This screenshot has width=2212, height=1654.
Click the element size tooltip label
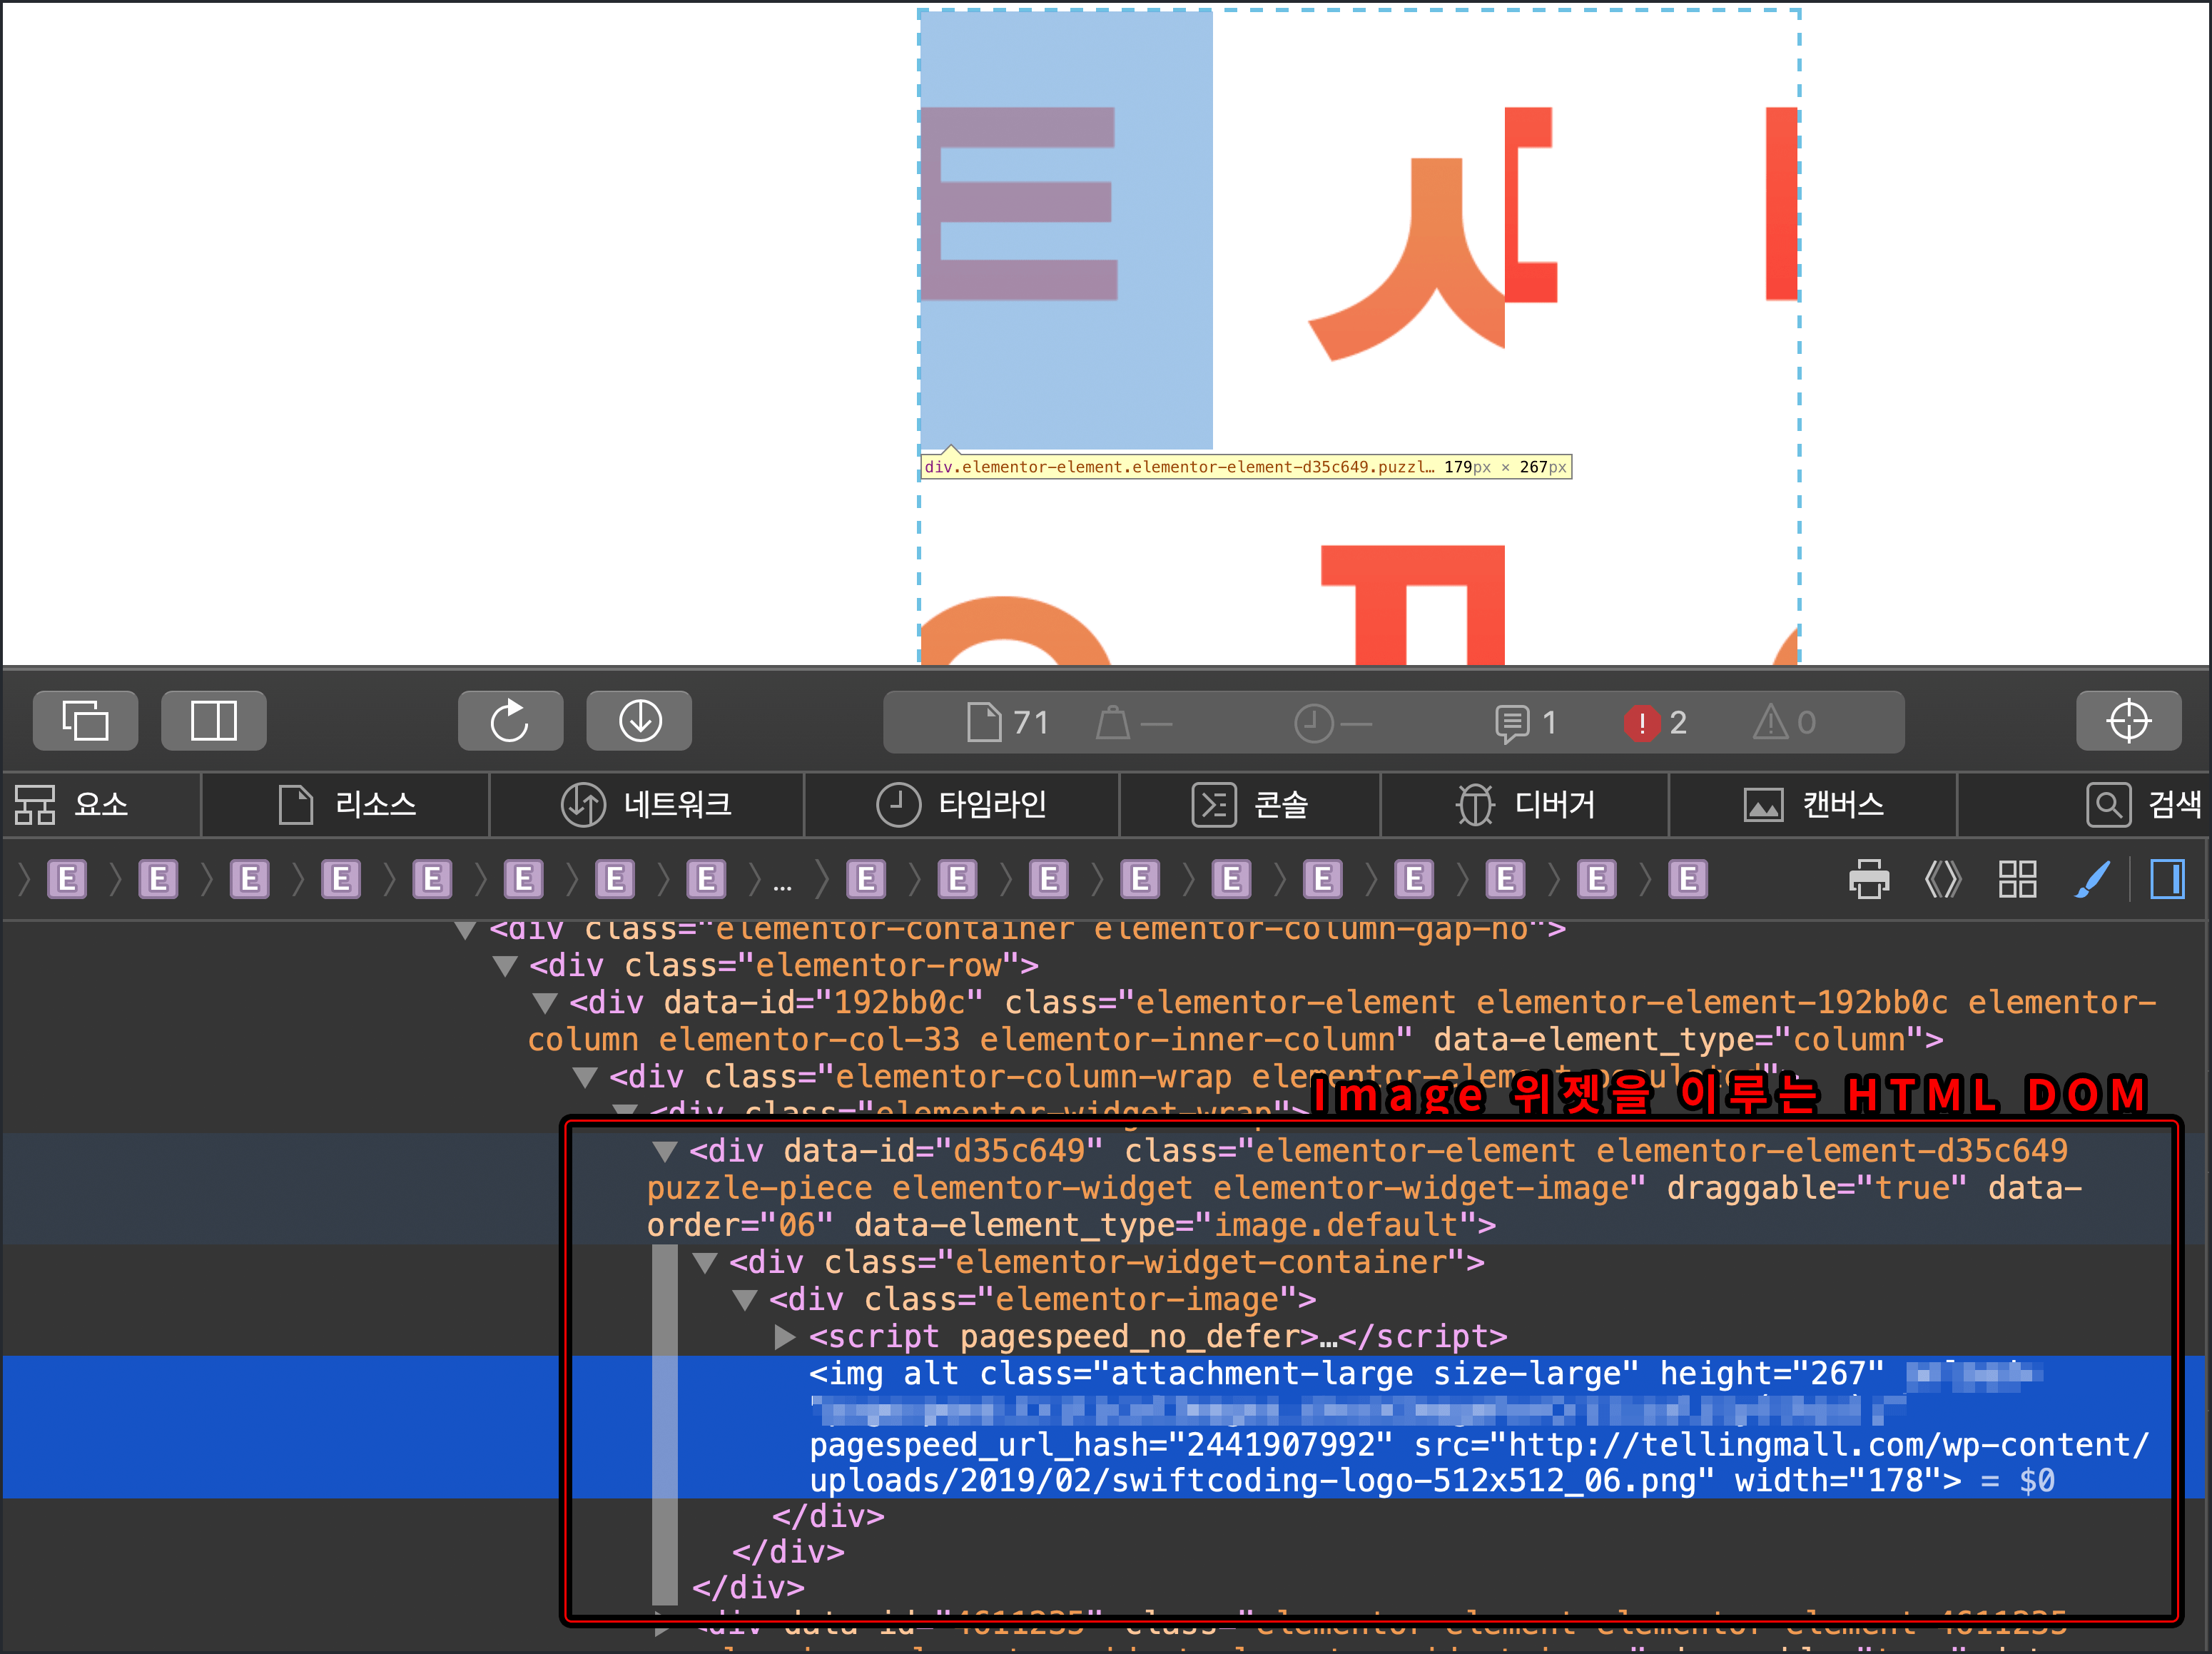coord(1246,467)
